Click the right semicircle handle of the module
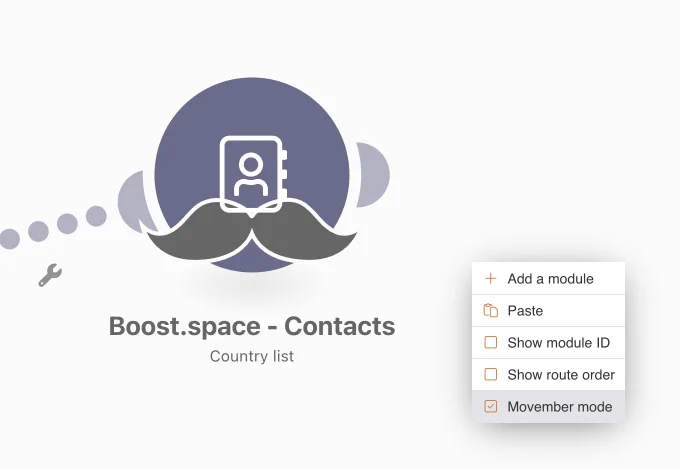The image size is (680, 469). [373, 175]
